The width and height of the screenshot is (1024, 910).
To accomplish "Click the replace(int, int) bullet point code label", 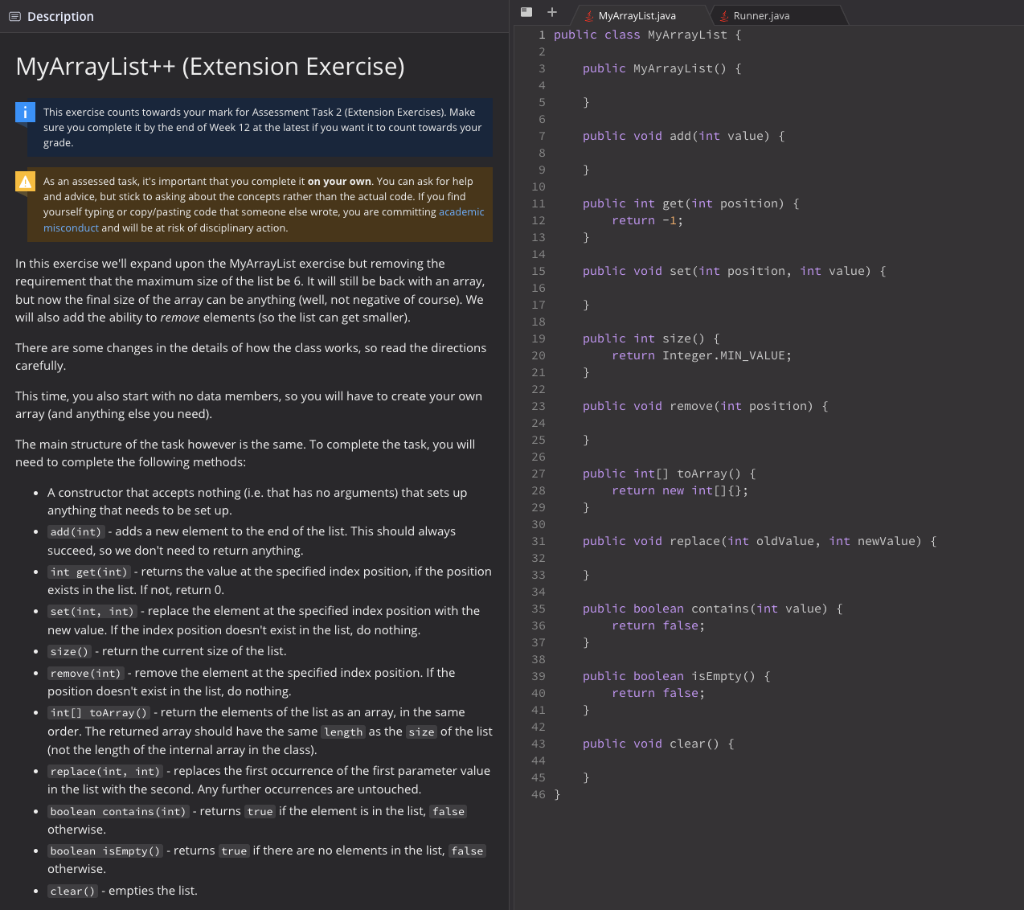I will (103, 771).
